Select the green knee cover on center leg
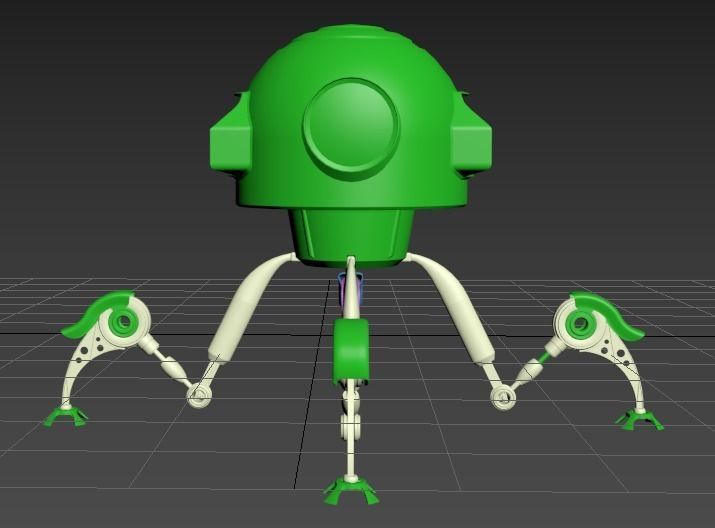Image resolution: width=715 pixels, height=528 pixels. (x=351, y=350)
